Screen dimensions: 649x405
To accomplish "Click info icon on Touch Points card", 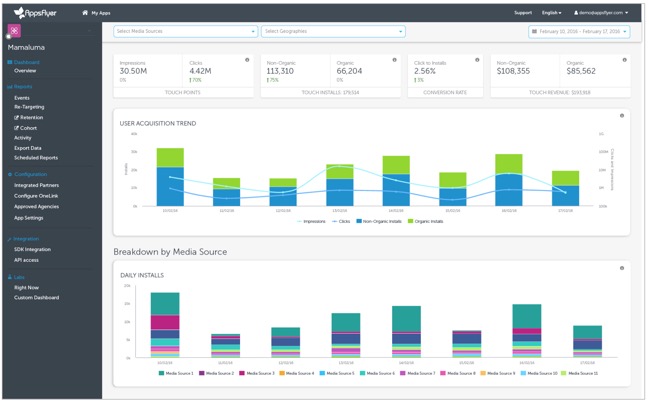I will (247, 60).
